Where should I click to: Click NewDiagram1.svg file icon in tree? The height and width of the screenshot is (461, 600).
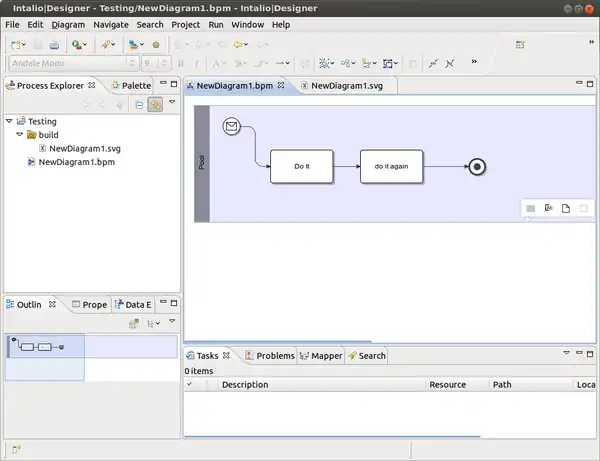42,148
